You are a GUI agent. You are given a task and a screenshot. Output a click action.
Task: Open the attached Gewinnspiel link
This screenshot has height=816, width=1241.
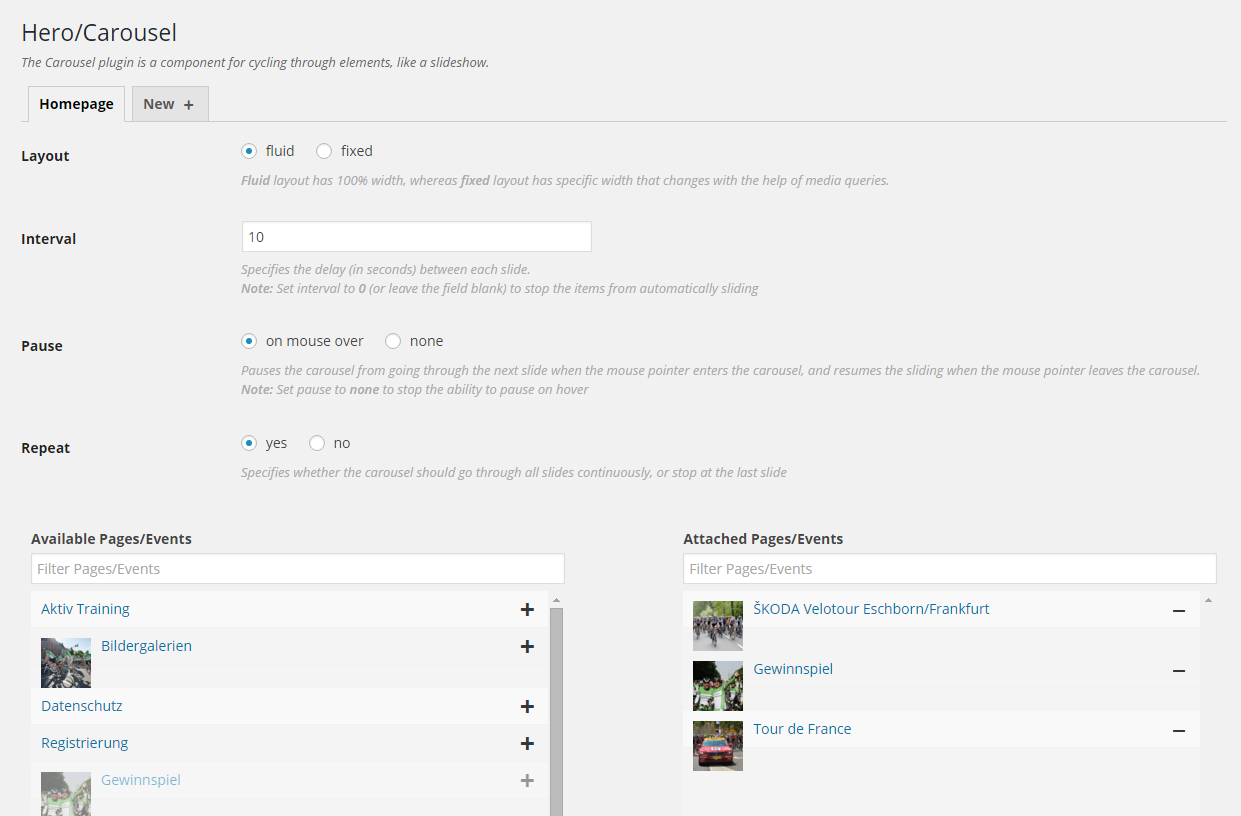tap(793, 669)
